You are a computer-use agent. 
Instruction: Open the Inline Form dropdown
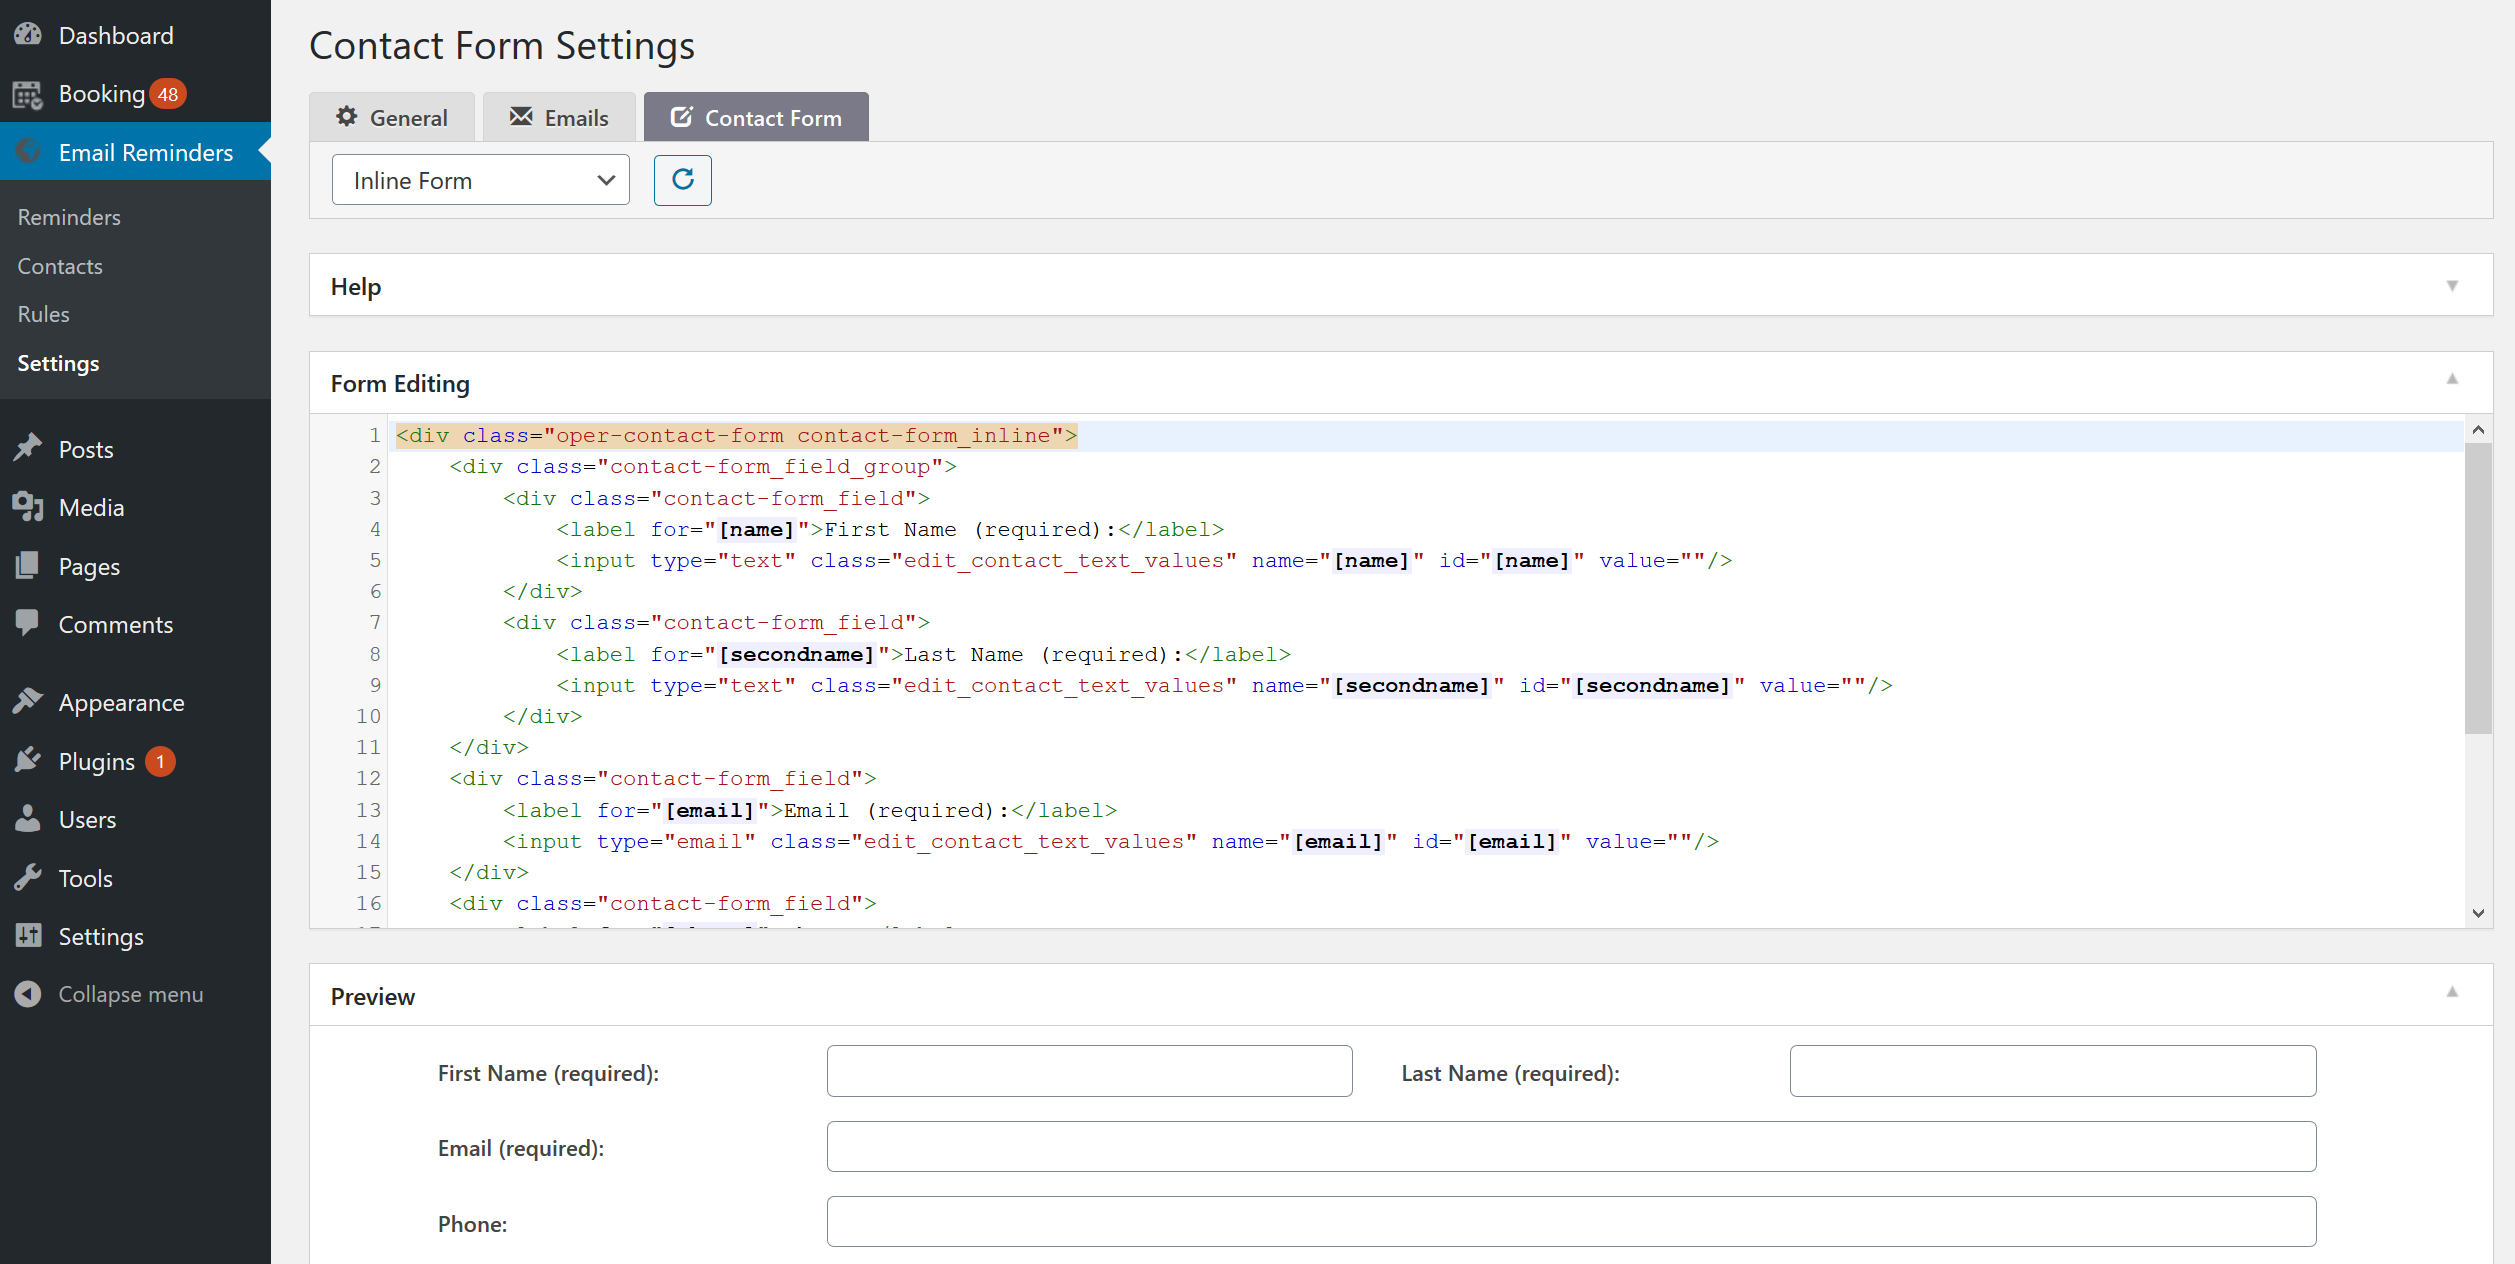(x=481, y=180)
